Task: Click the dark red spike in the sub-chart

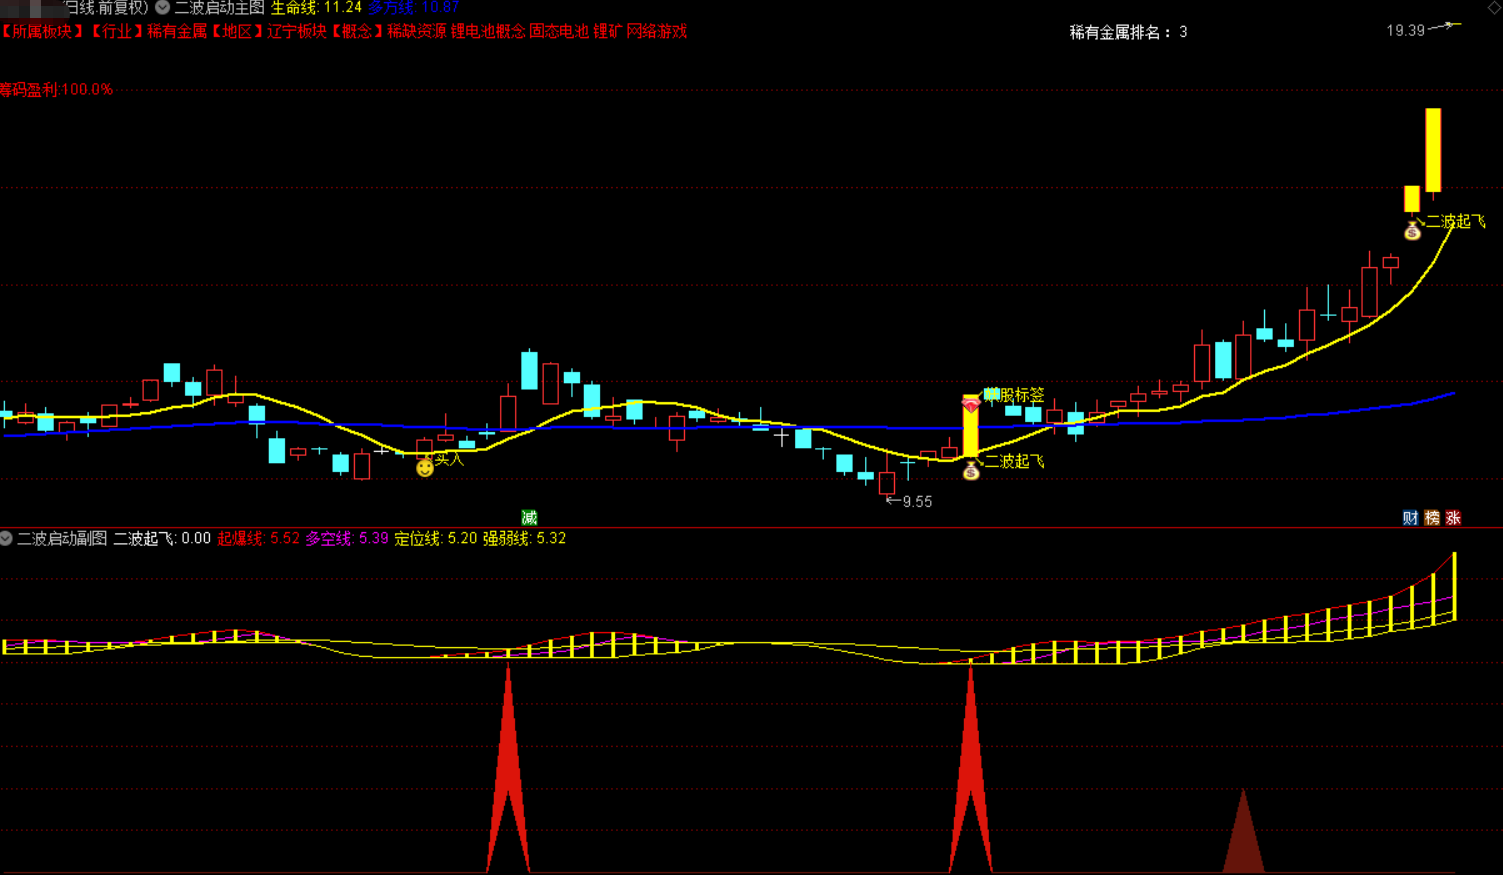Action: (x=1243, y=830)
